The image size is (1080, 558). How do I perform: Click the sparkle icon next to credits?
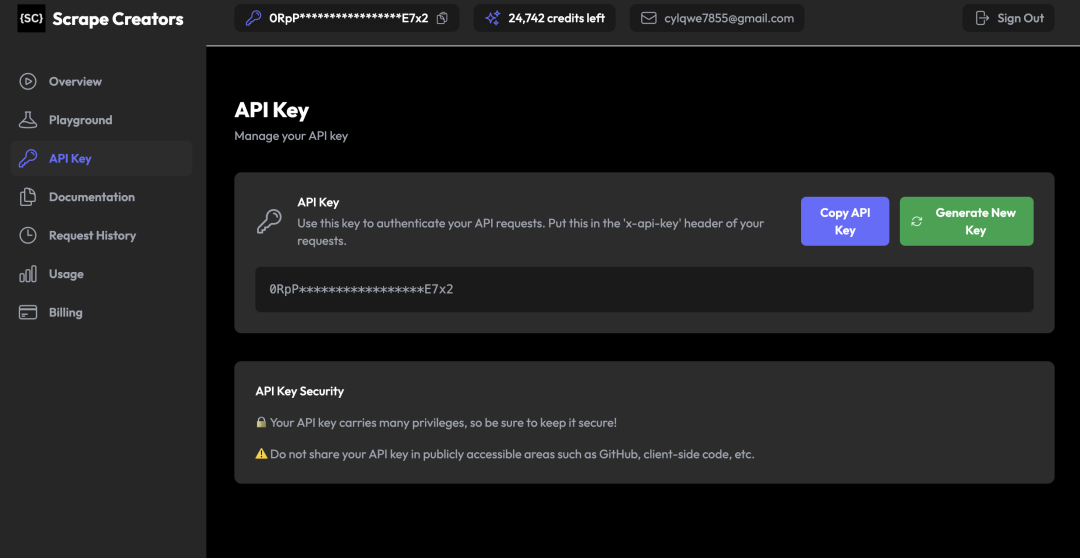tap(492, 18)
